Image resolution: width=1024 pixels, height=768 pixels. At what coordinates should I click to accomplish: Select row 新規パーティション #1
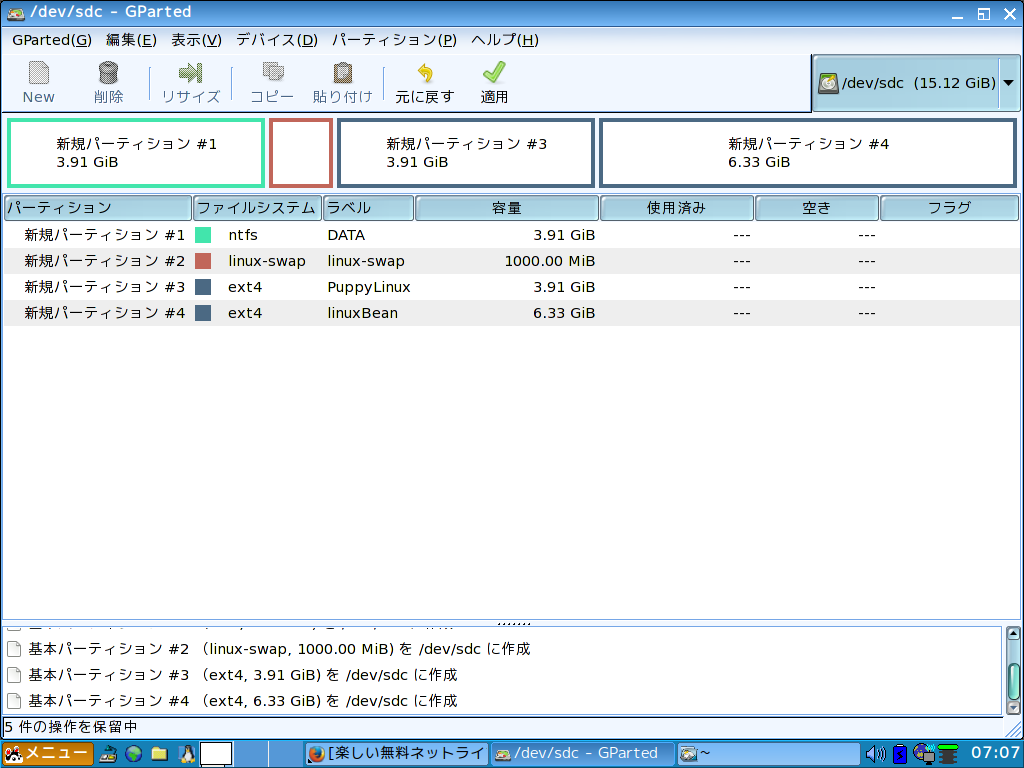pyautogui.click(x=511, y=235)
